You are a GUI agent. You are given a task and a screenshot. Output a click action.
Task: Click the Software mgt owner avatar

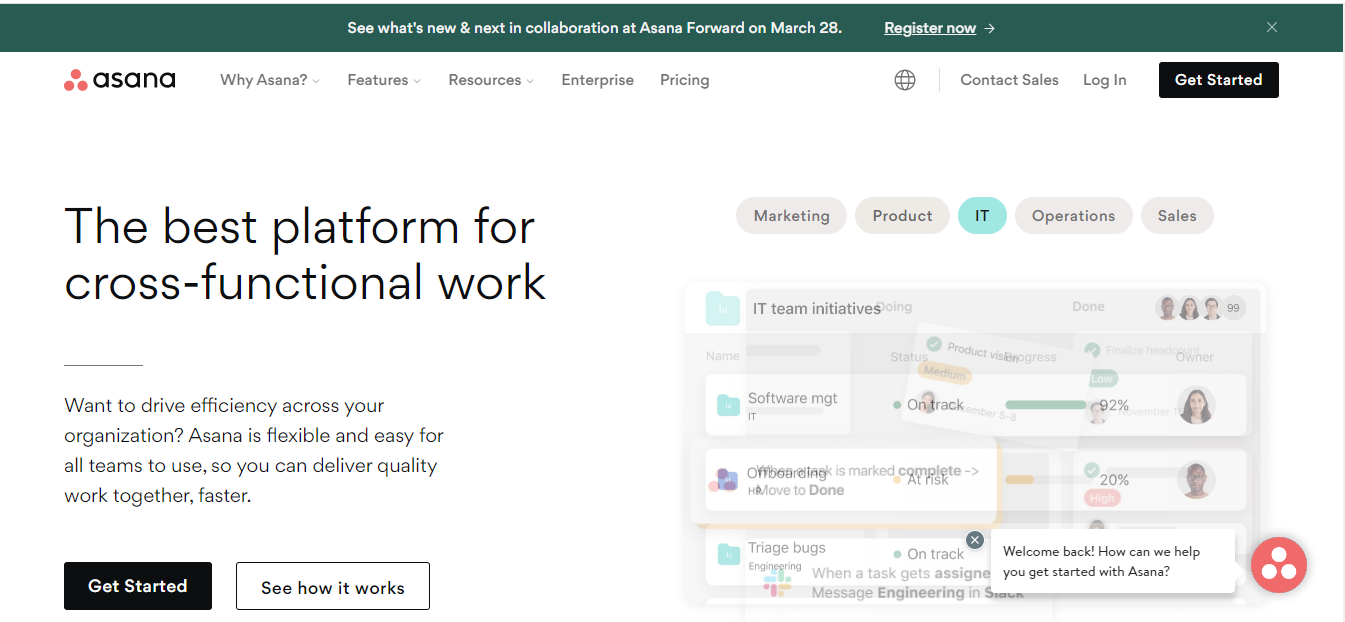[1196, 405]
